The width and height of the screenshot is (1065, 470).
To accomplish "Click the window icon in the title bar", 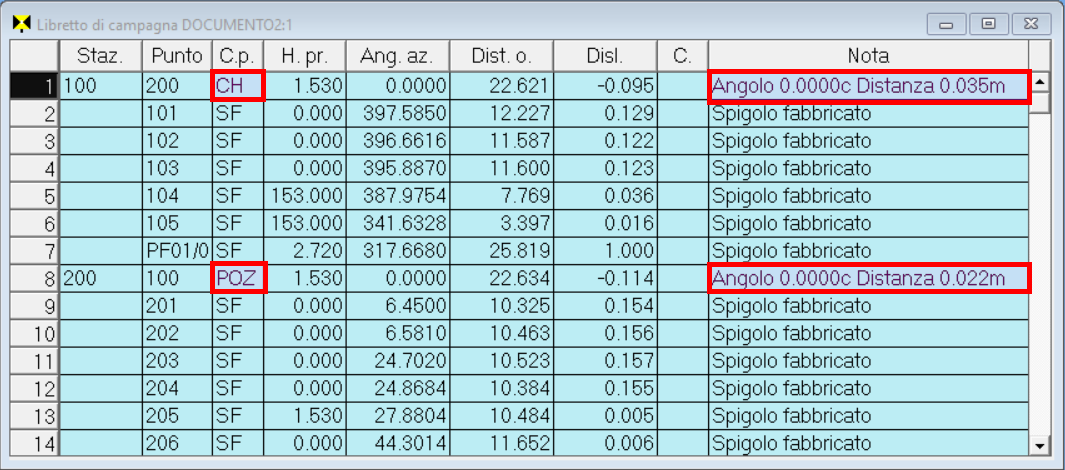I will click(x=20, y=24).
